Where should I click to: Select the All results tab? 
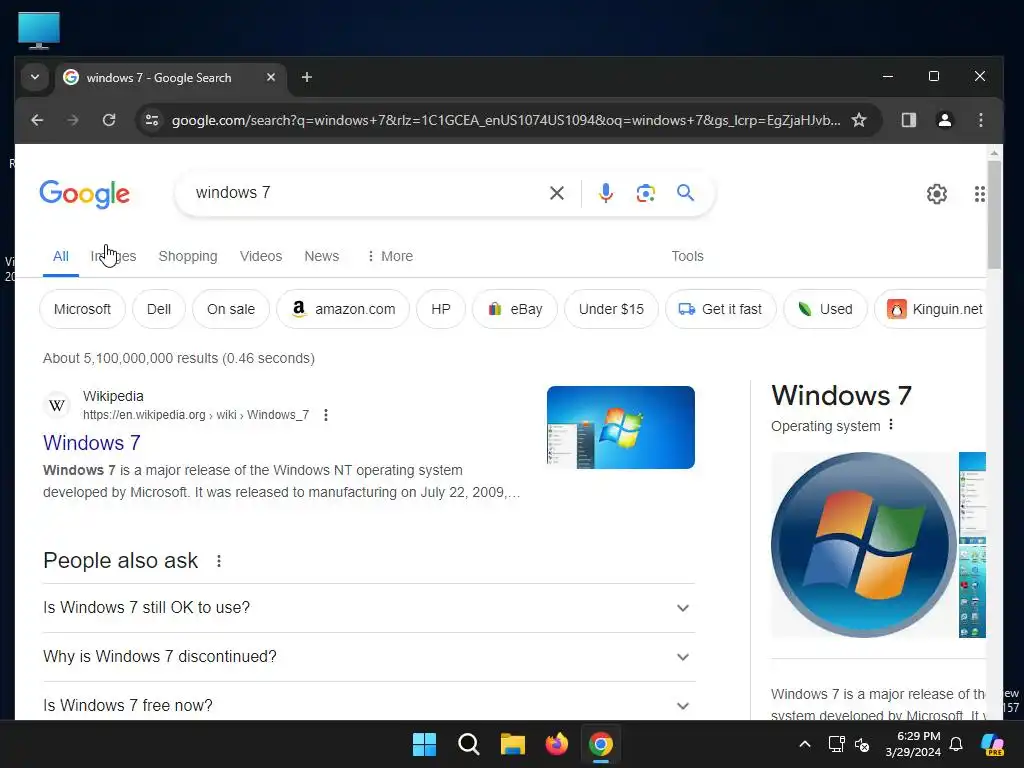[x=61, y=257]
